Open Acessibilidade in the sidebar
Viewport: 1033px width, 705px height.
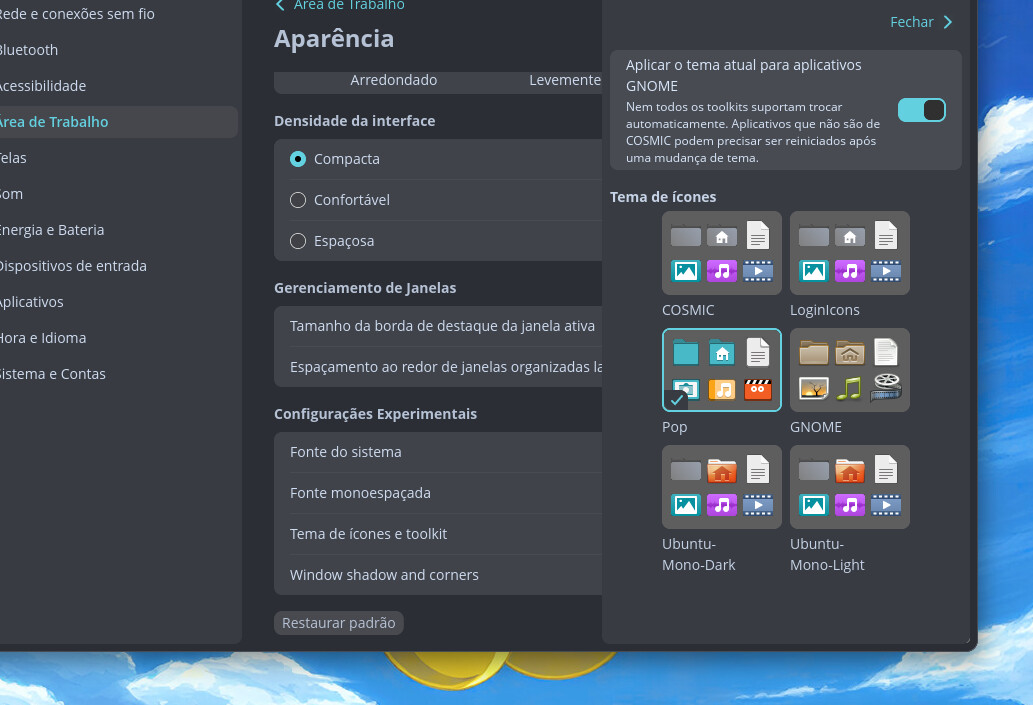point(42,86)
